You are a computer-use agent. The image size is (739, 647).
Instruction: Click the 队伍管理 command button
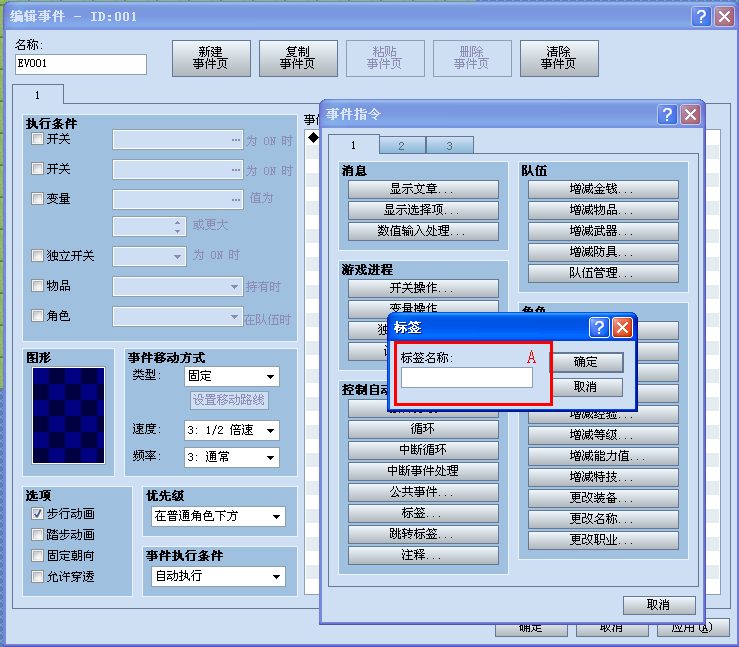[603, 273]
